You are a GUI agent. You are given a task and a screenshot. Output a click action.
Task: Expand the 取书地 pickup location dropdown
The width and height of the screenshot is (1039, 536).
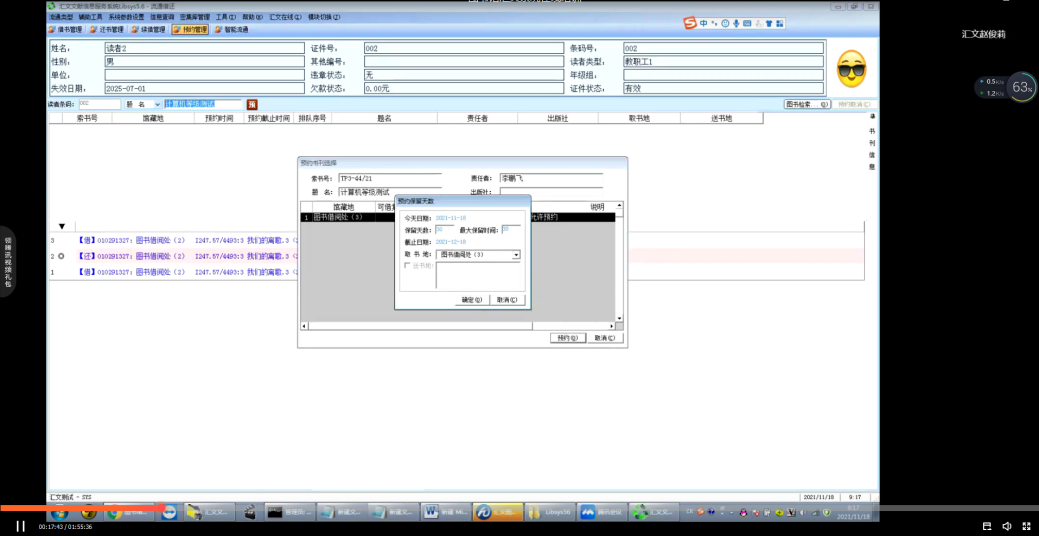(x=516, y=254)
